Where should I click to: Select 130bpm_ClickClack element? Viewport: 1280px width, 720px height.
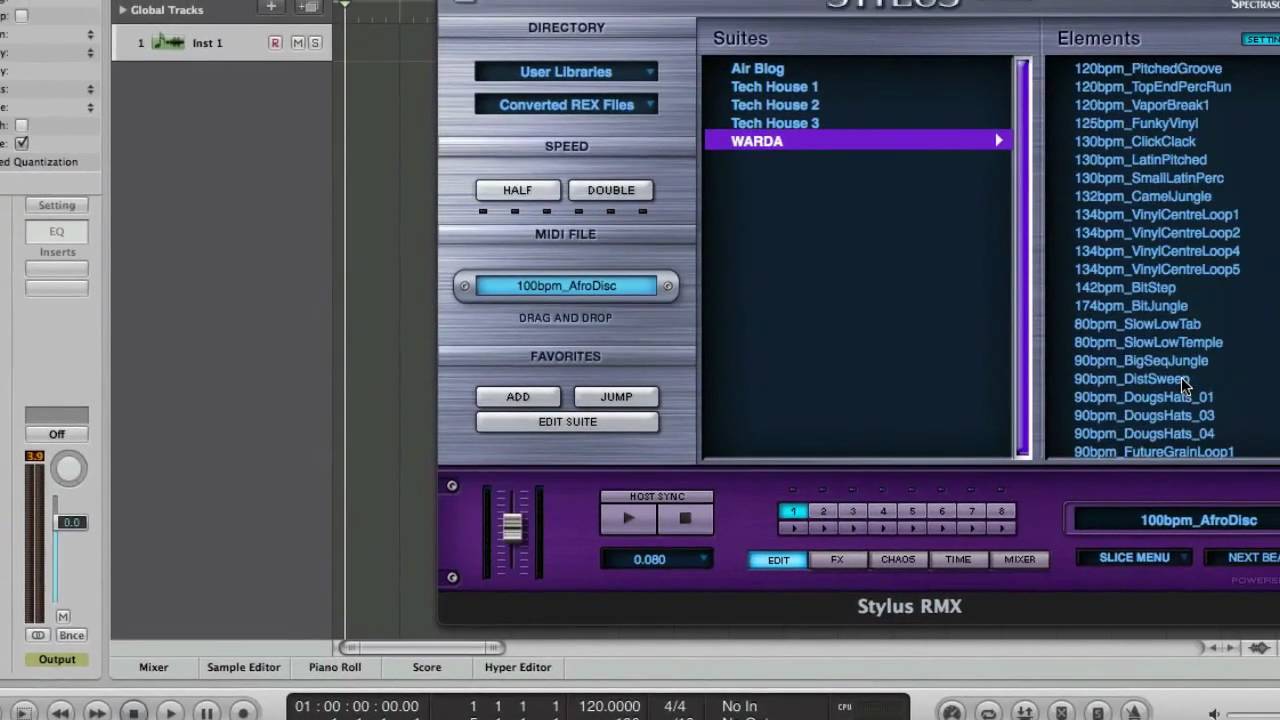1135,142
